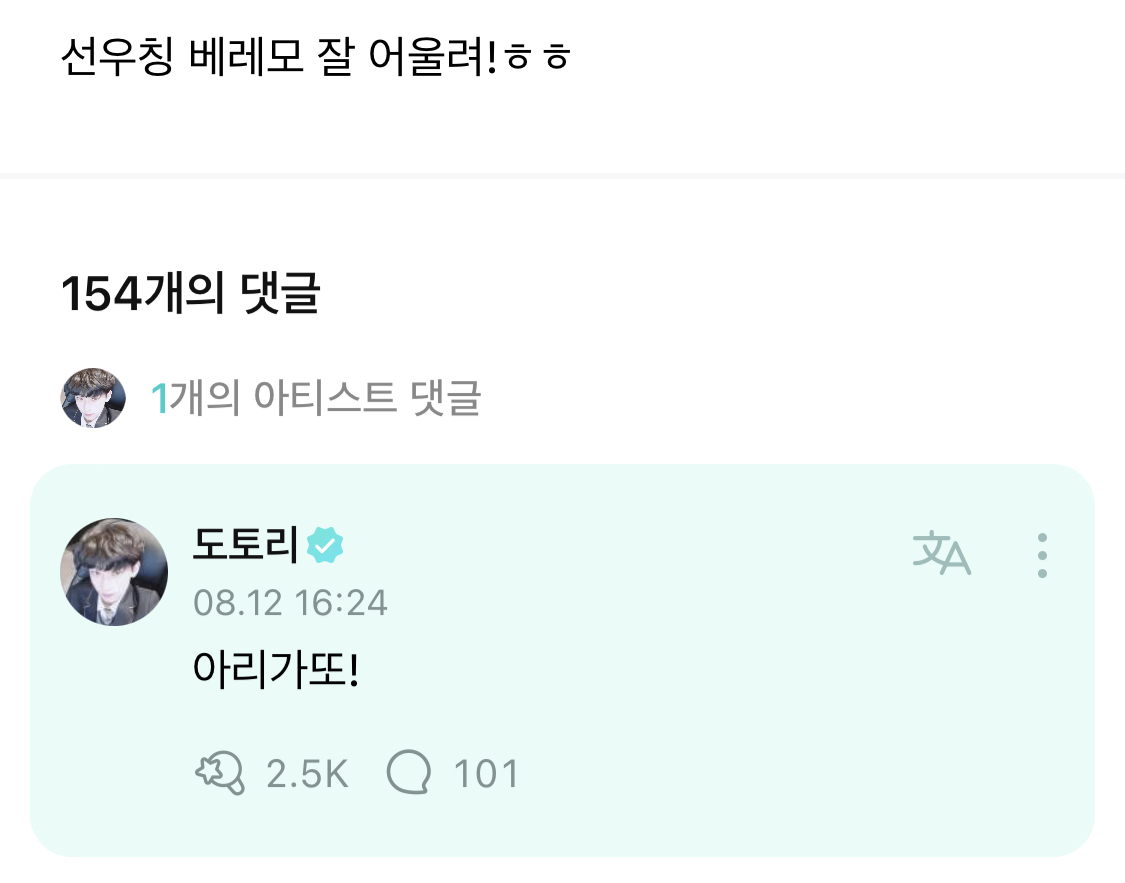Click the ㅎㅎ characters ending the post
This screenshot has width=1125, height=883.
(538, 59)
